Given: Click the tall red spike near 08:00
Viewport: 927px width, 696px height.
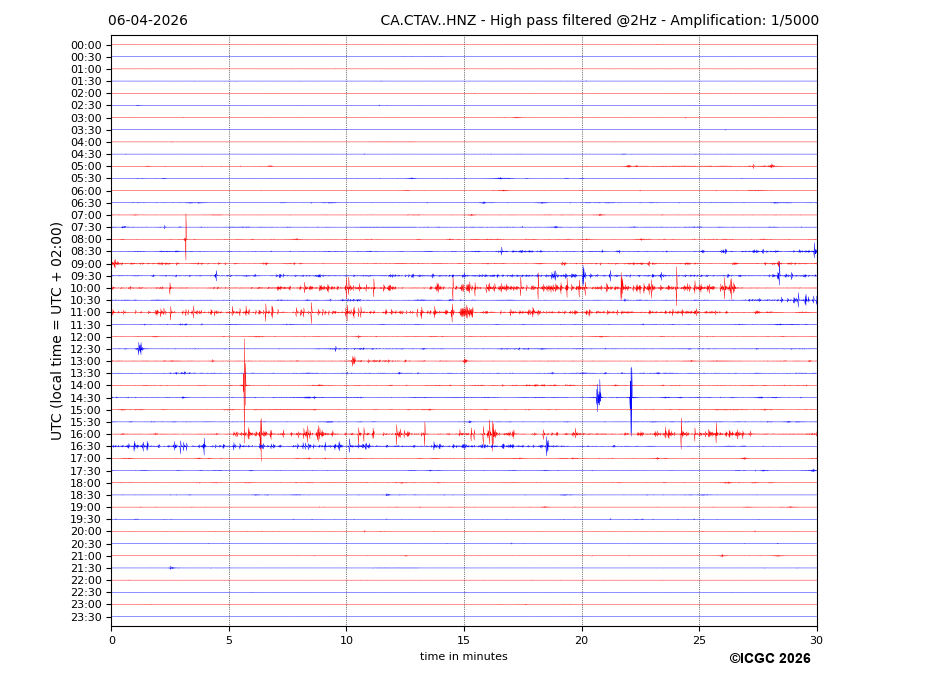Looking at the screenshot, I should [185, 237].
